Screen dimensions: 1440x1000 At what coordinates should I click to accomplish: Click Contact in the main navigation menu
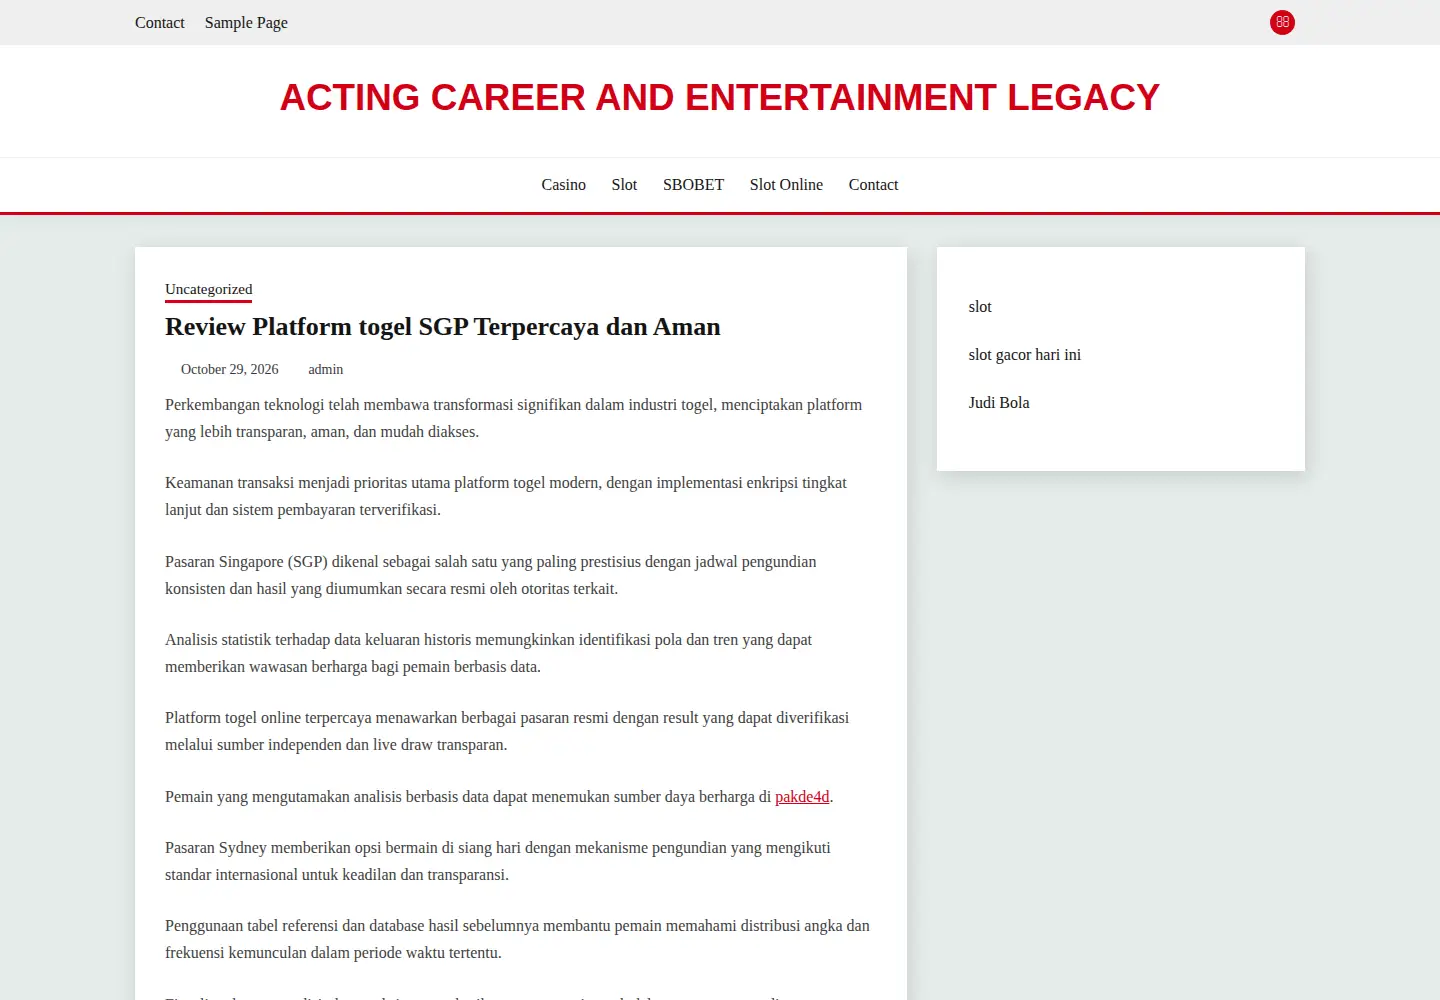pos(873,185)
